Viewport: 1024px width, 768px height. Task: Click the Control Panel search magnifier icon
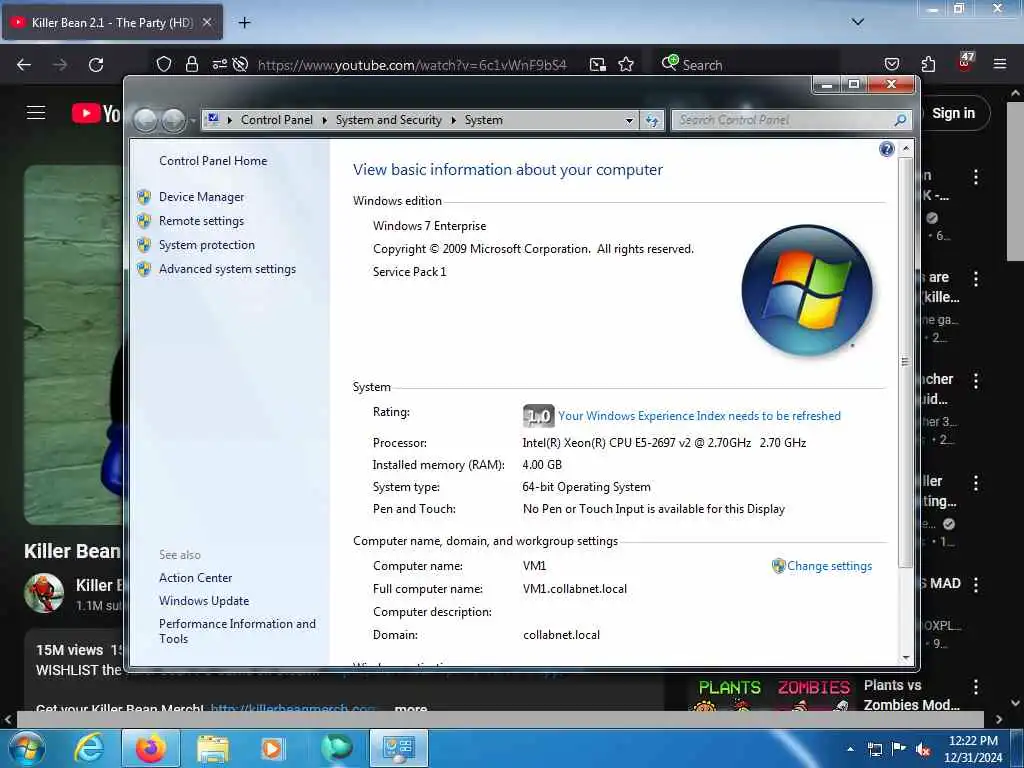[900, 120]
